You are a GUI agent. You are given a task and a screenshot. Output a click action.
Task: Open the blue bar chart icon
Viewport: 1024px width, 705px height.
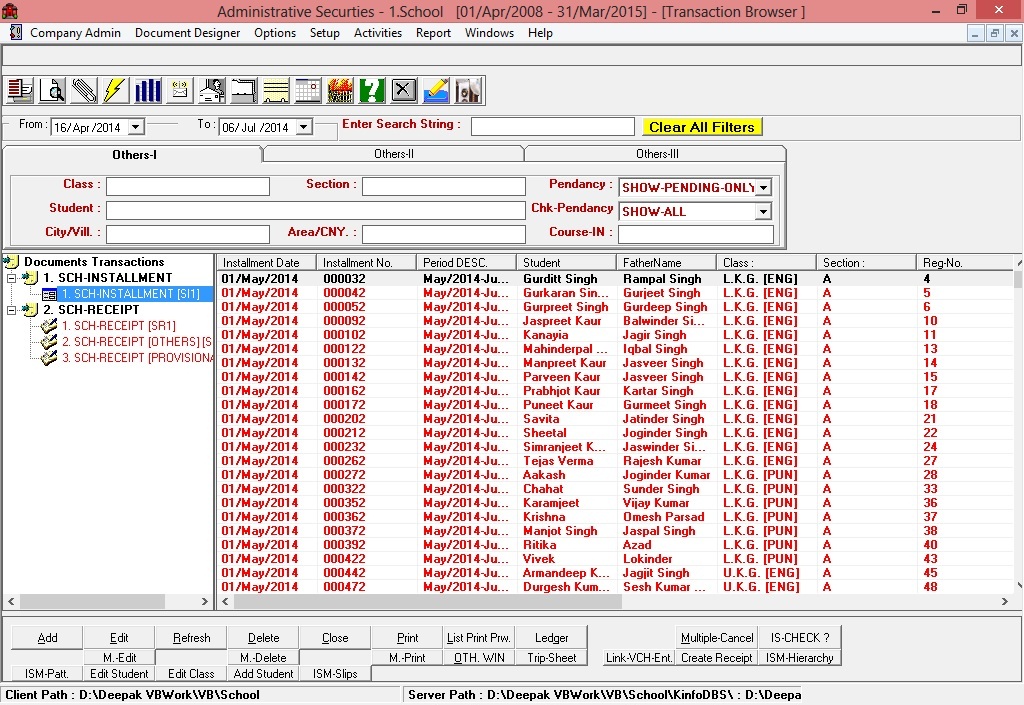point(148,90)
